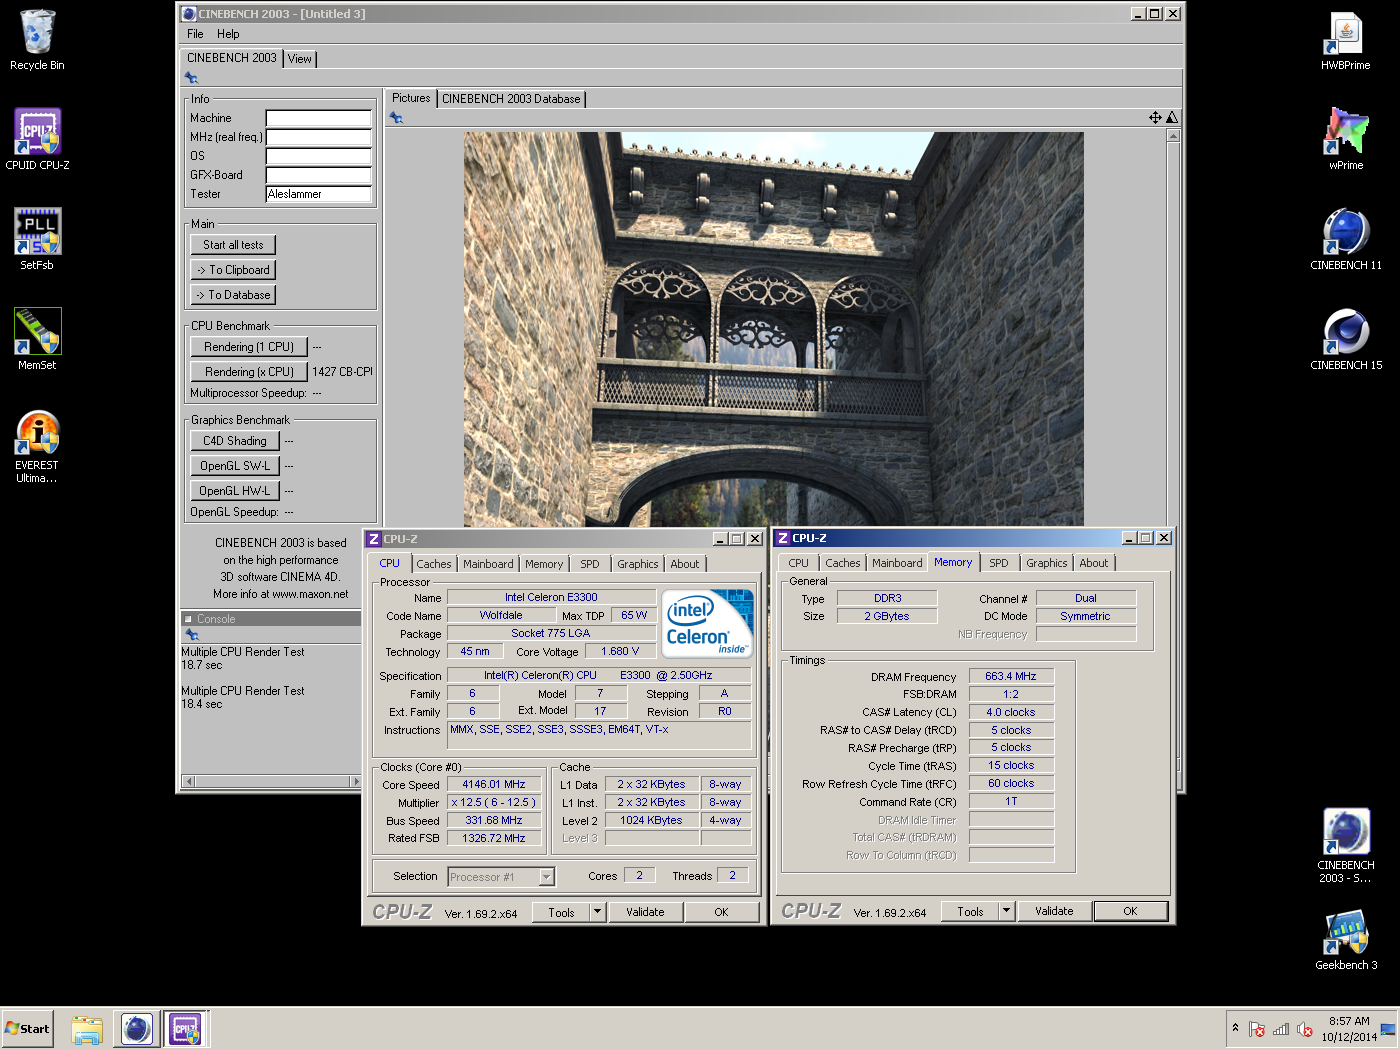Click the To Database button
The height and width of the screenshot is (1050, 1400).
click(x=233, y=295)
